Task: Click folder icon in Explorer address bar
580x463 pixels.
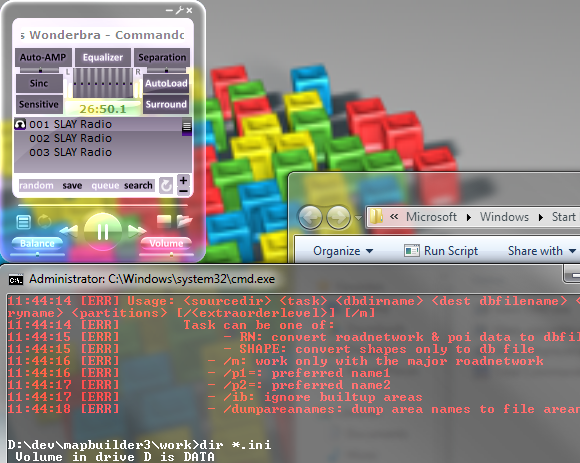Action: pyautogui.click(x=377, y=216)
